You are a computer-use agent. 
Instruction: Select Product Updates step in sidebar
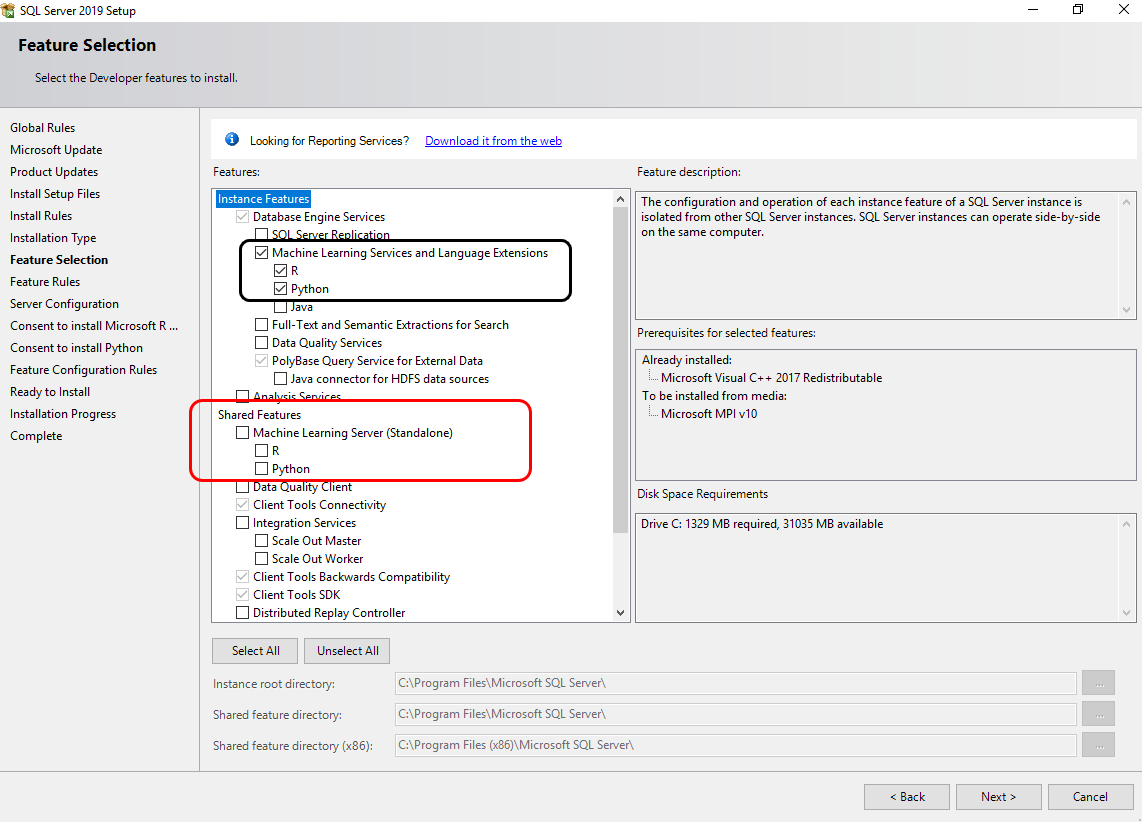54,172
